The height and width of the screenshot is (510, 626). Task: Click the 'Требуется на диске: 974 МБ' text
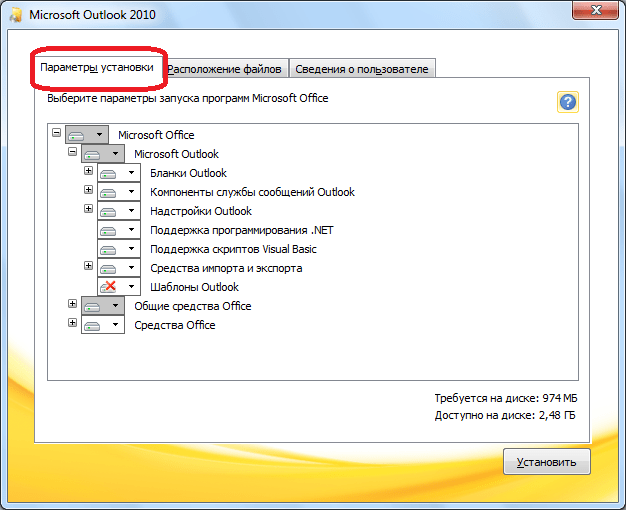point(506,398)
